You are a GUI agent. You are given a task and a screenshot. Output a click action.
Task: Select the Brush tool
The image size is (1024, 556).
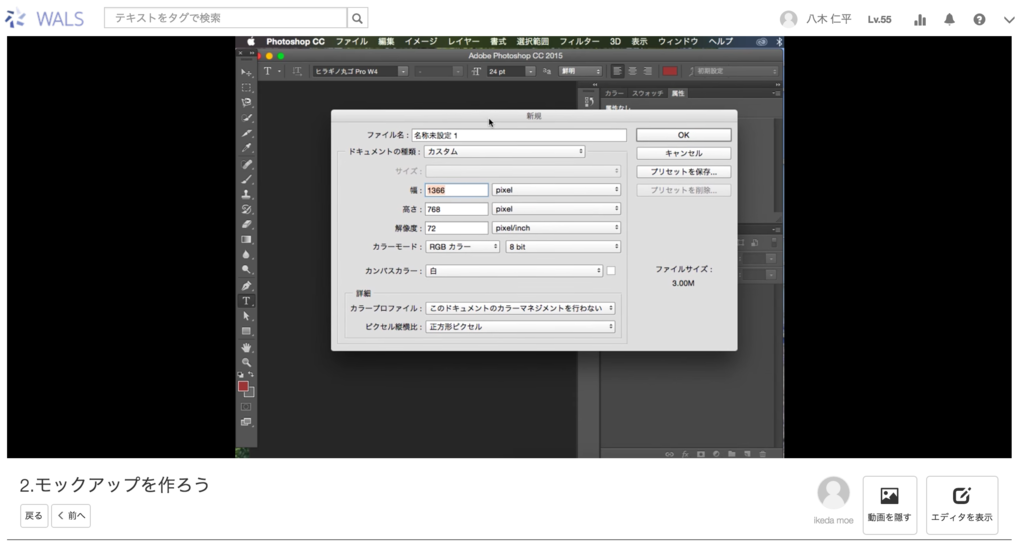point(246,179)
